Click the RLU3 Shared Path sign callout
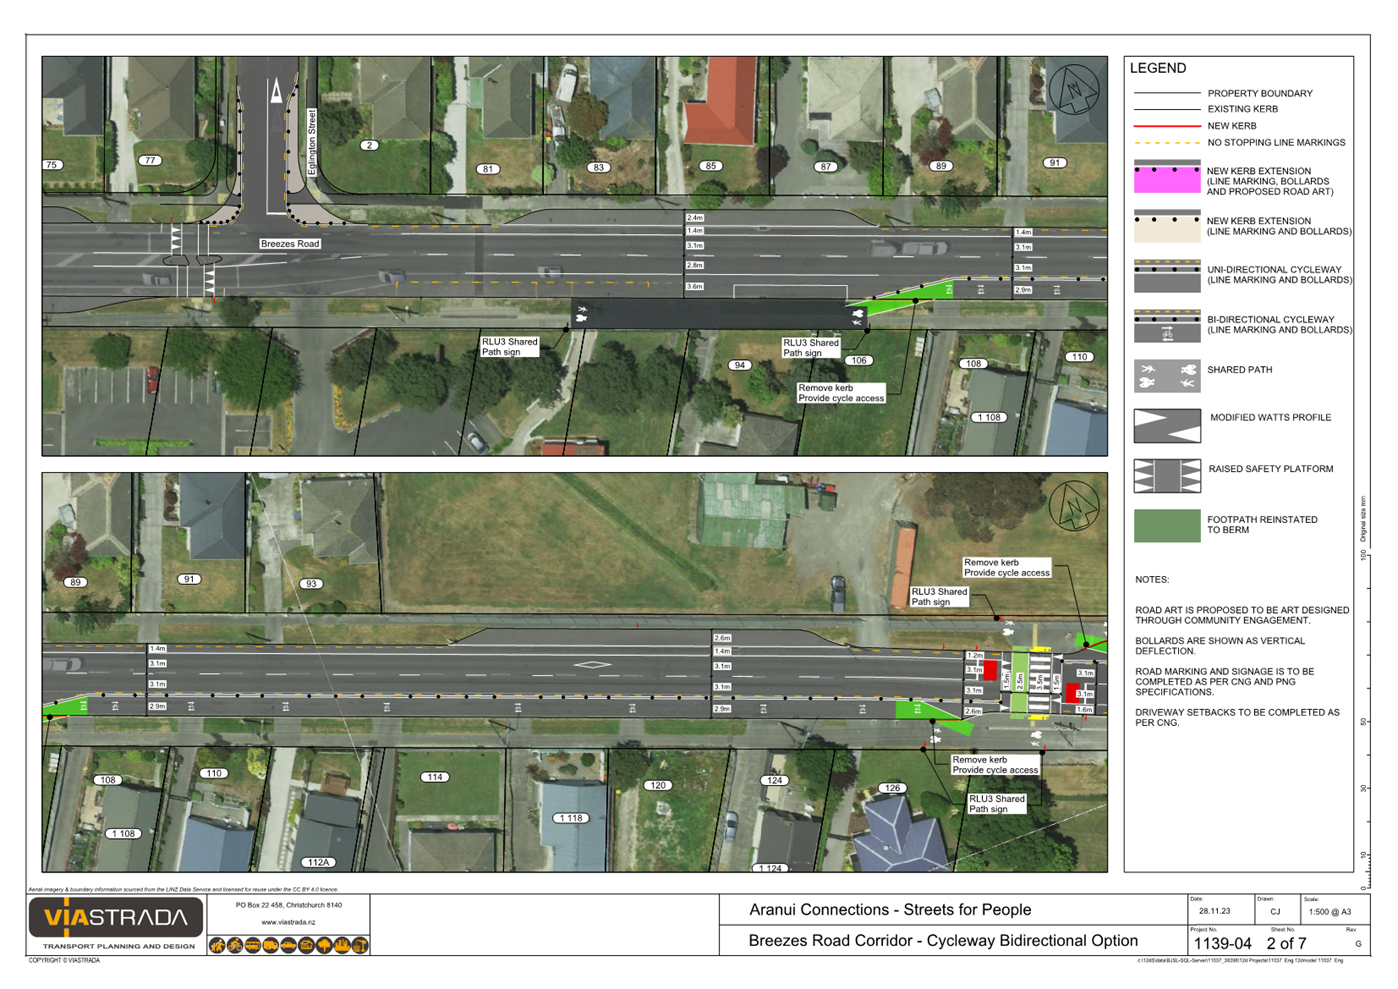1398x989 pixels. pos(508,346)
